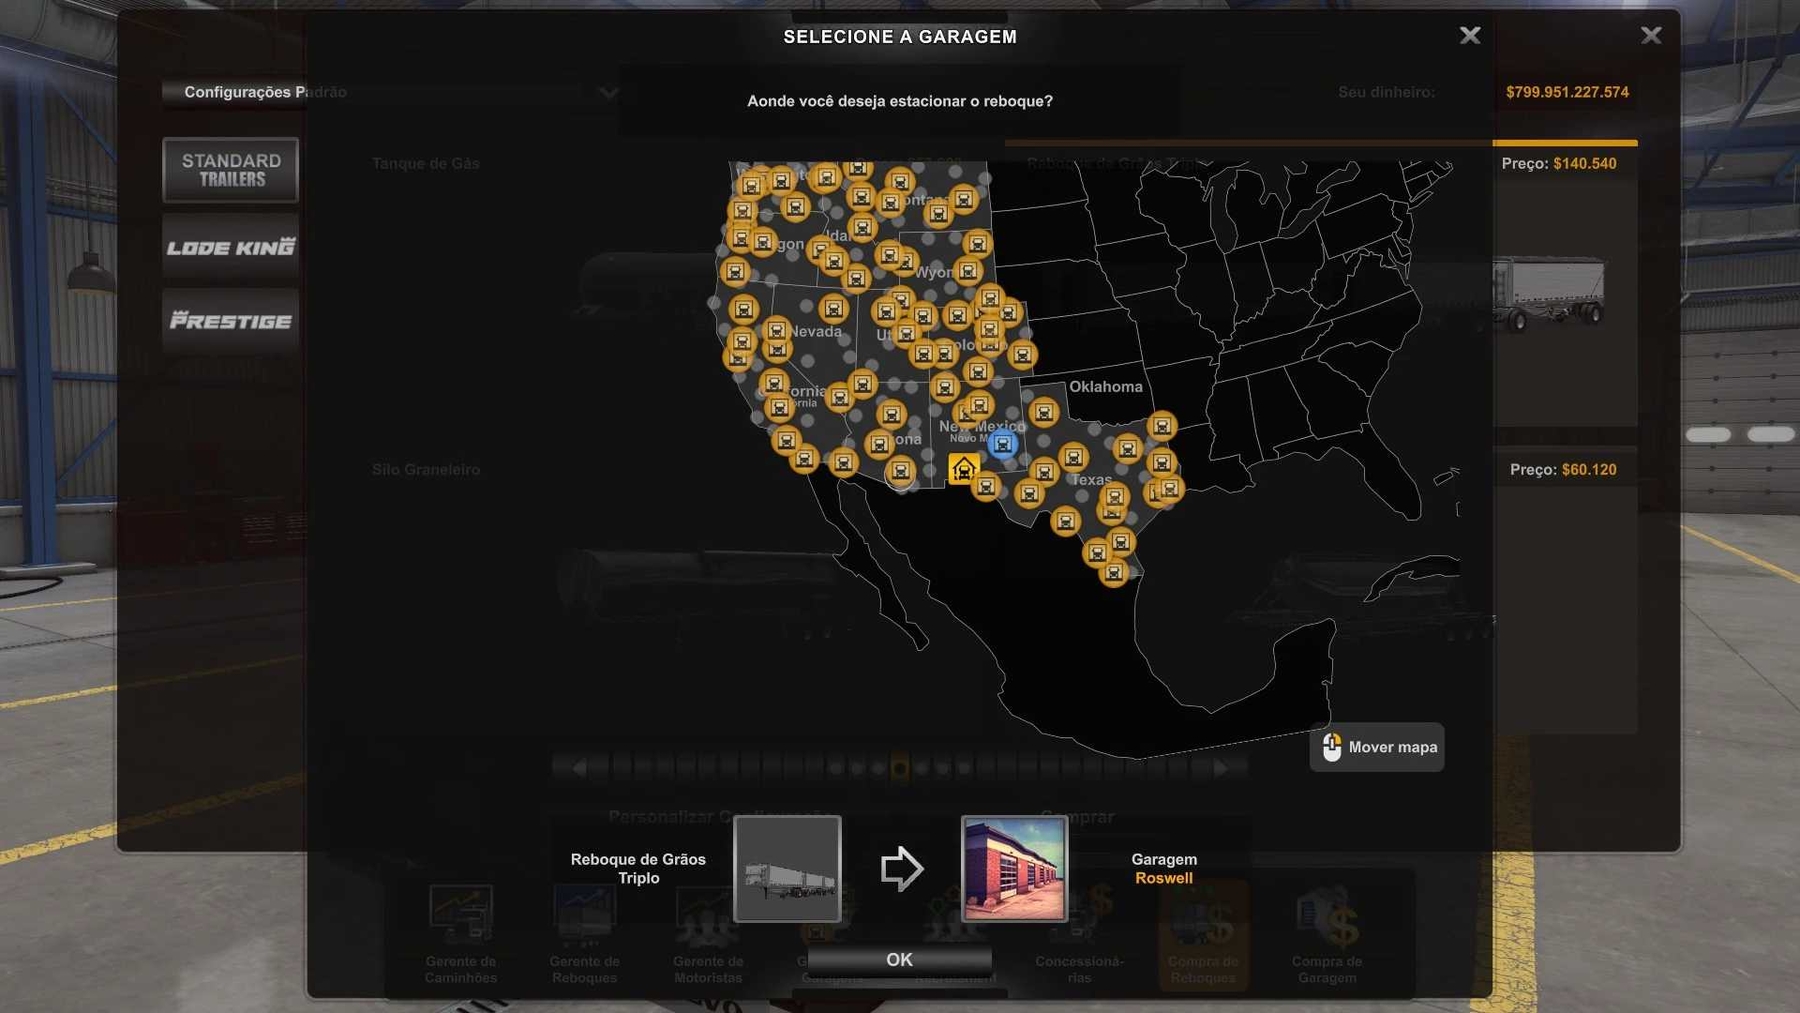Image resolution: width=1800 pixels, height=1013 pixels.
Task: Click the Roswell garage photo thumbnail
Action: click(x=1014, y=868)
